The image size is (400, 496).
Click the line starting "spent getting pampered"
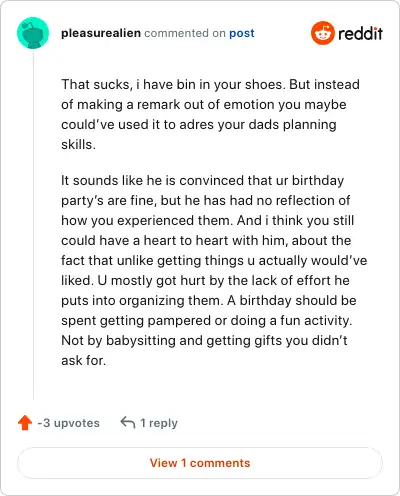[206, 320]
